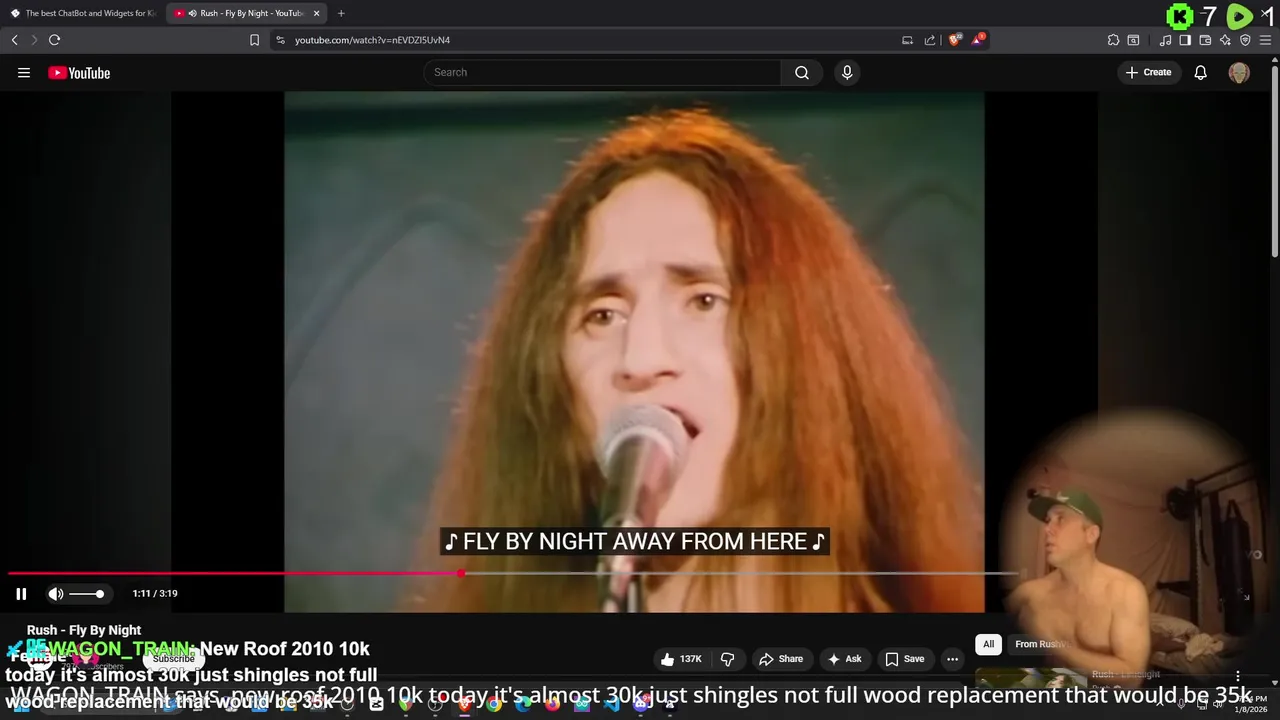Open the extensions puzzle icon

pyautogui.click(x=1113, y=40)
